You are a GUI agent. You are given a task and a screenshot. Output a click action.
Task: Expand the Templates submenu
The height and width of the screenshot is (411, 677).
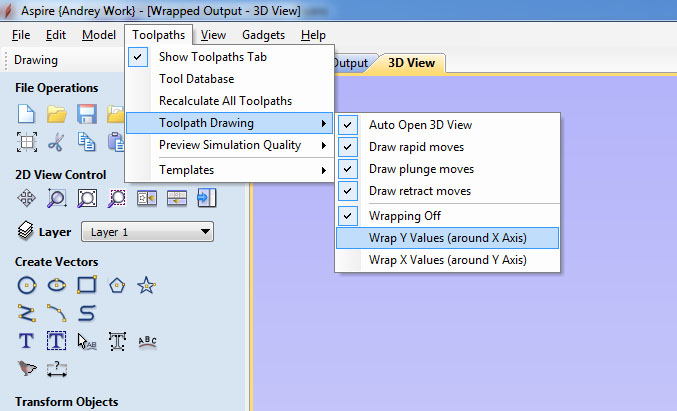point(230,170)
